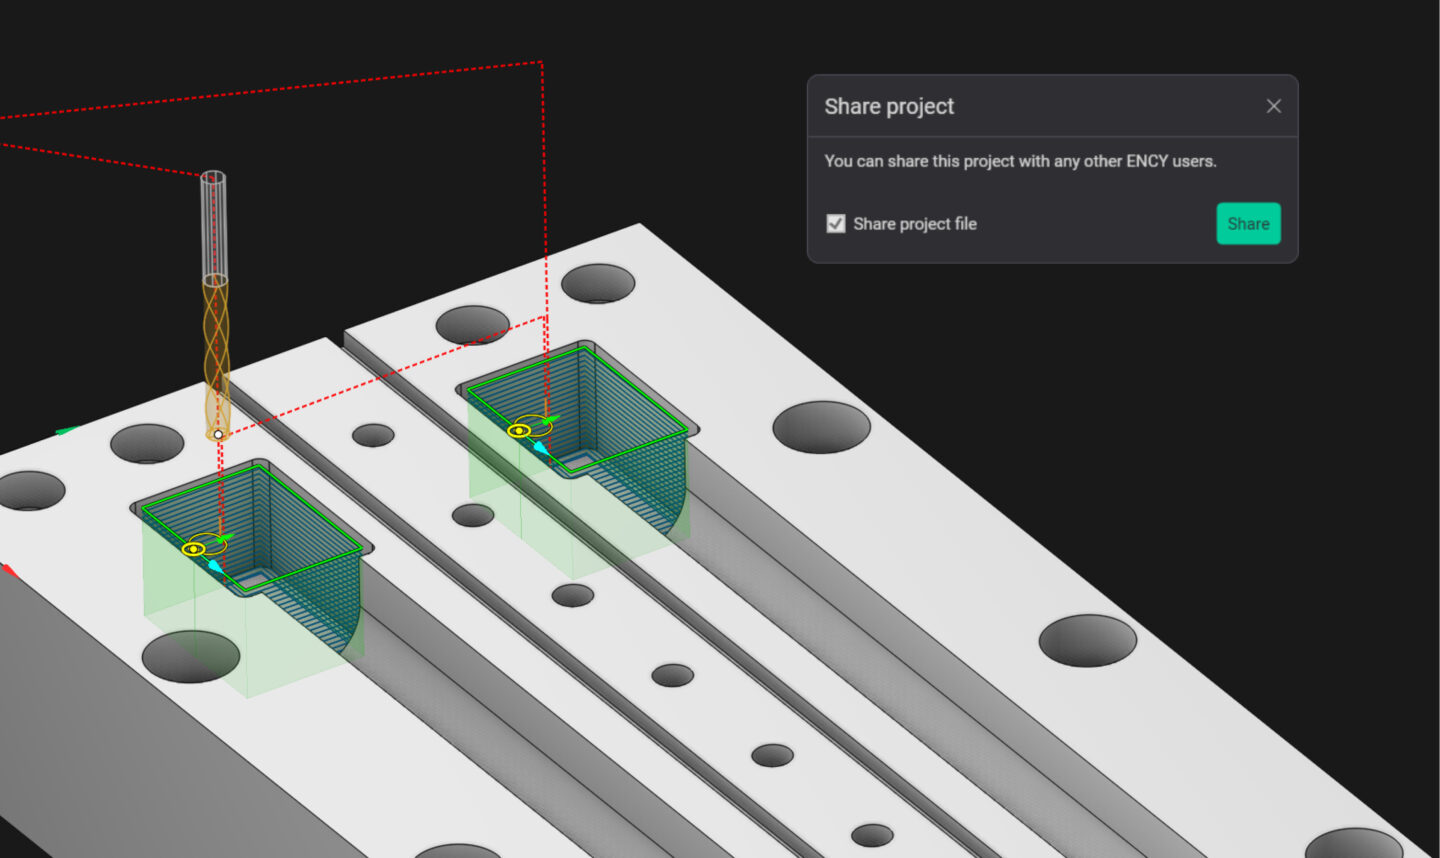Toggle the Share project file checkbox
This screenshot has width=1440, height=858.
[836, 224]
